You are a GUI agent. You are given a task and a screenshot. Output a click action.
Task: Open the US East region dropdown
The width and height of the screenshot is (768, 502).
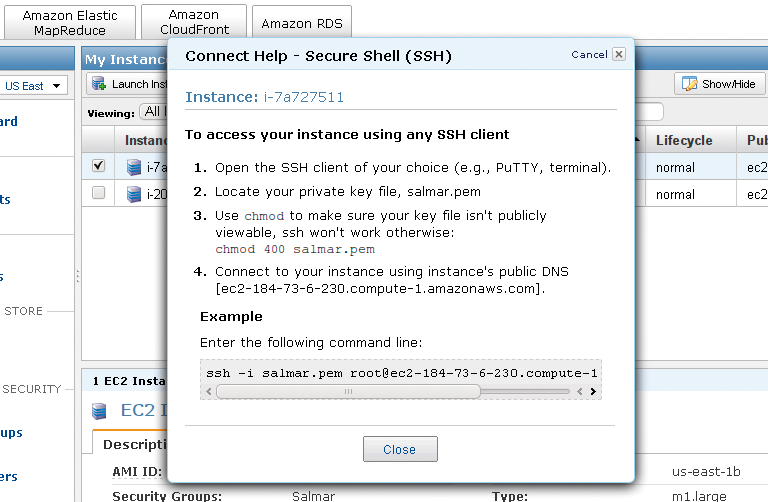33,86
